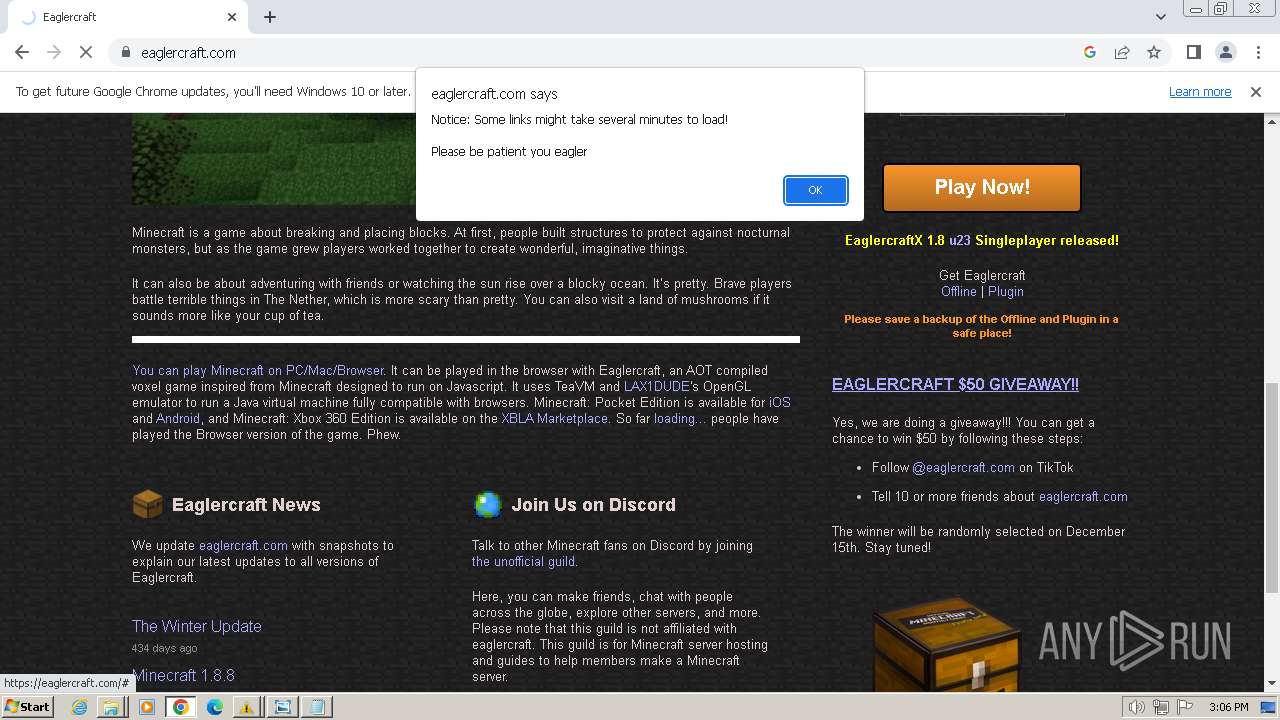Open the Learn more link in the info bar
This screenshot has height=720, width=1280.
point(1200,91)
